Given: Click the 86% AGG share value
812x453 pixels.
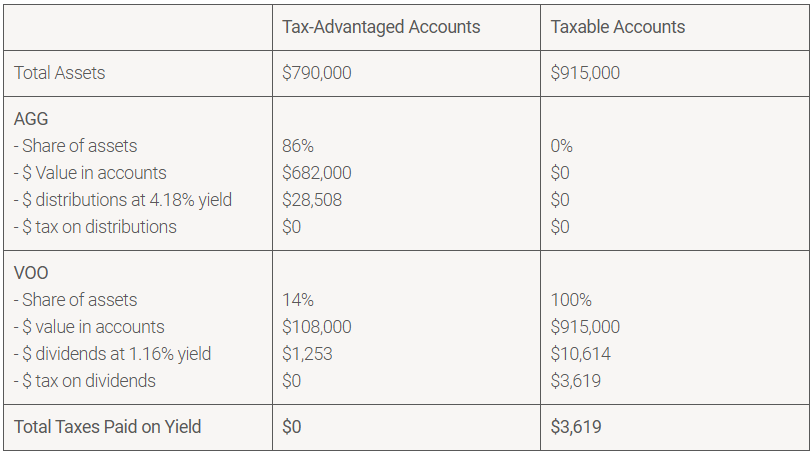Looking at the screenshot, I should (298, 146).
